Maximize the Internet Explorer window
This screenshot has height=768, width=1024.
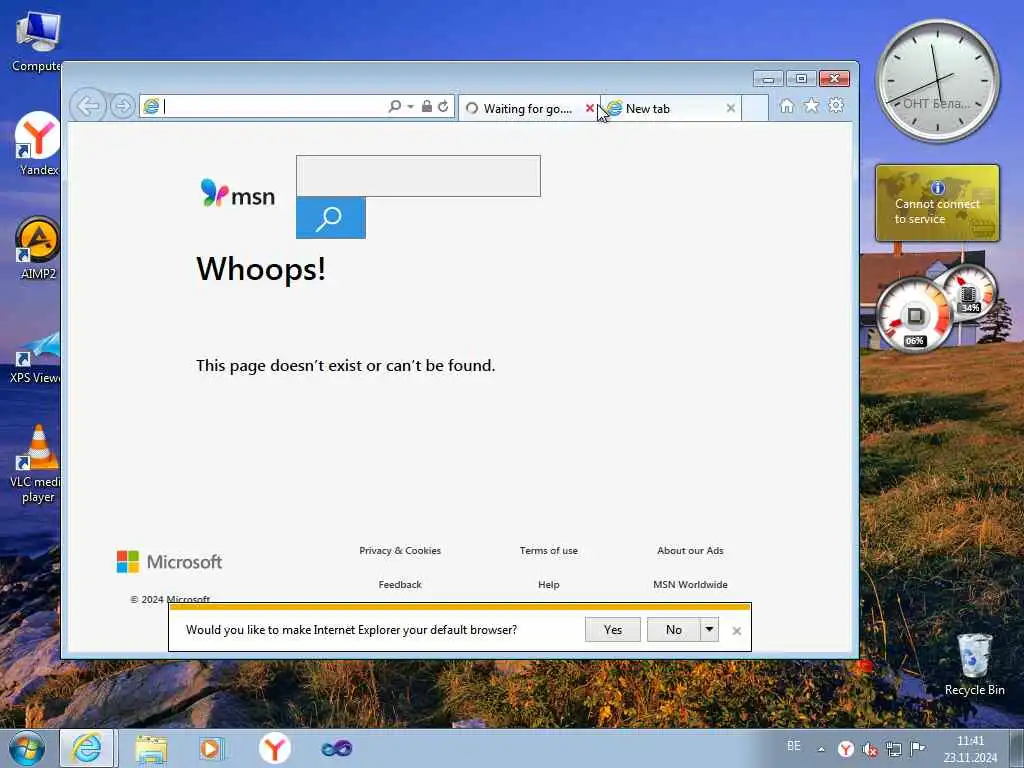pyautogui.click(x=801, y=79)
